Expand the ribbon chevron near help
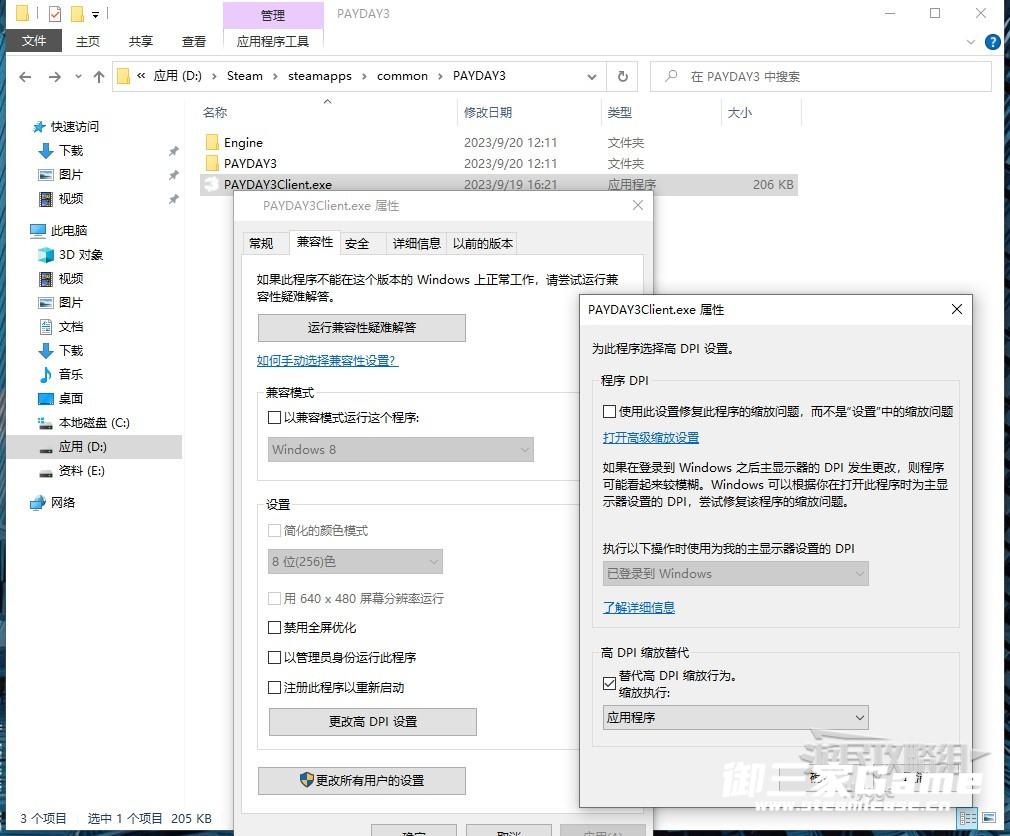The height and width of the screenshot is (836, 1010). point(969,42)
